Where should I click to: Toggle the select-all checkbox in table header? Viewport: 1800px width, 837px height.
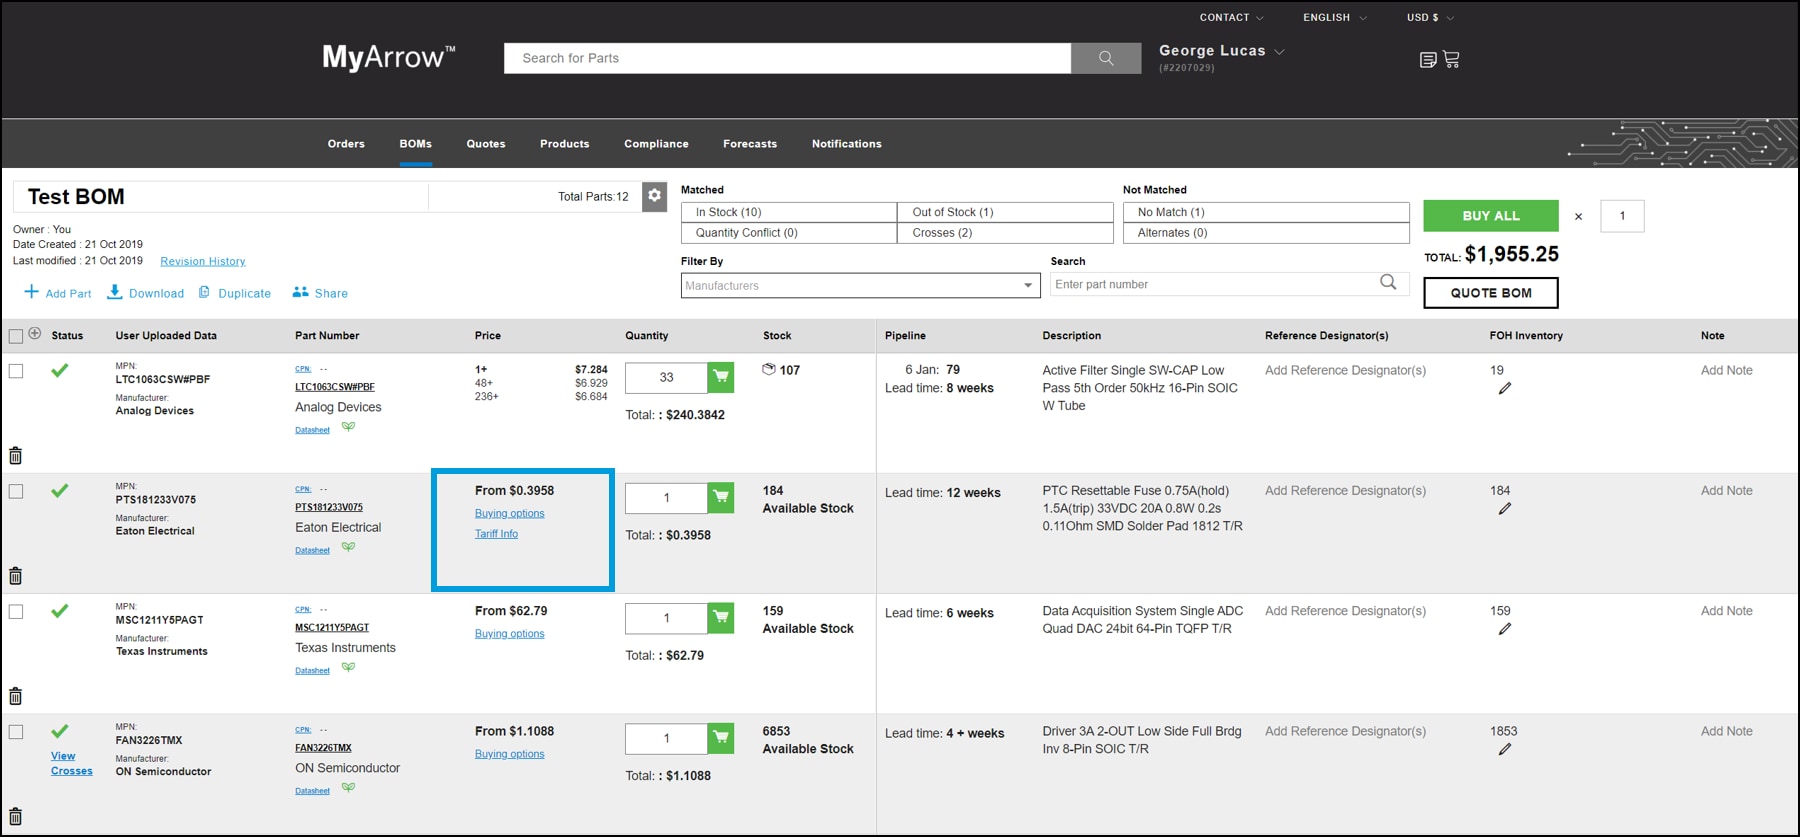[16, 336]
